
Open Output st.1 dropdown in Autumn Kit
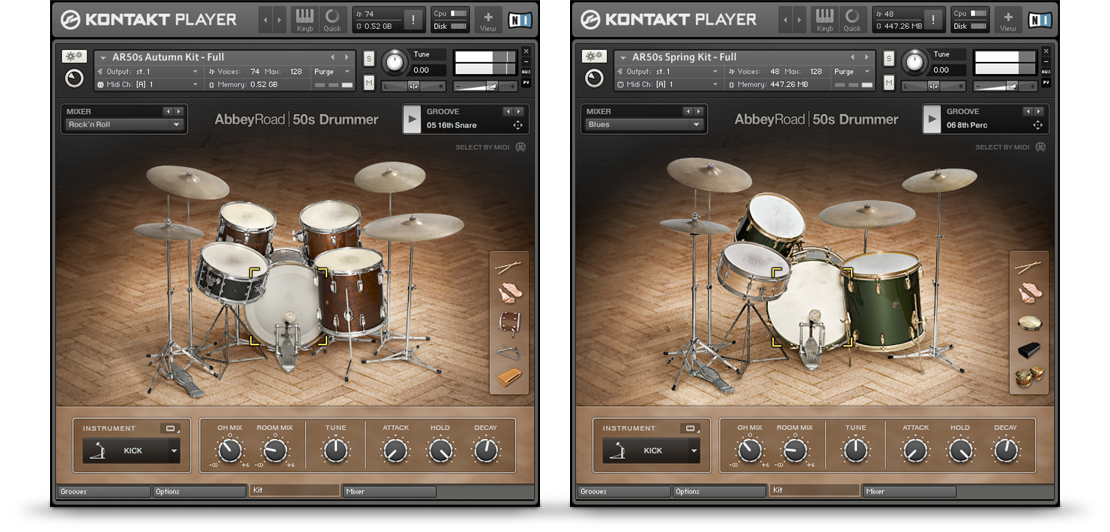148,71
